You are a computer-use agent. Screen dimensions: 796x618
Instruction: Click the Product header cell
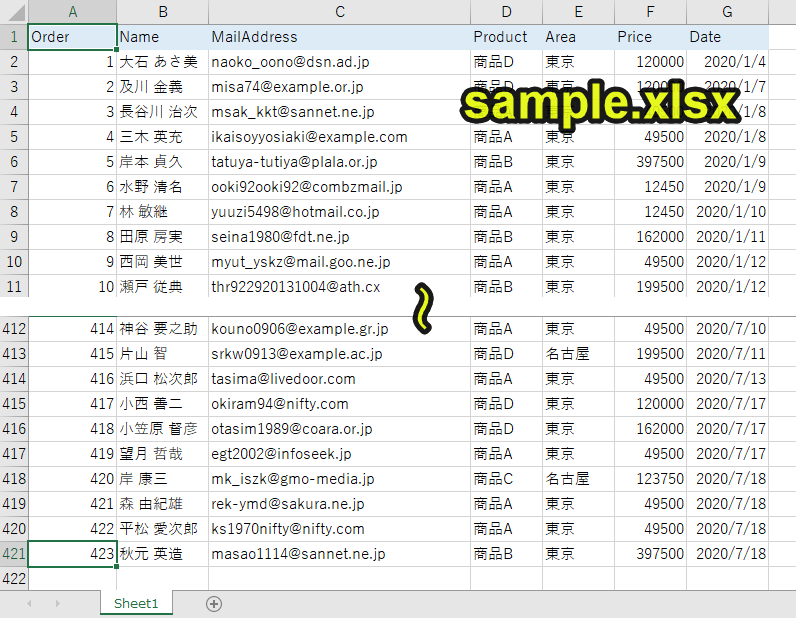click(506, 37)
